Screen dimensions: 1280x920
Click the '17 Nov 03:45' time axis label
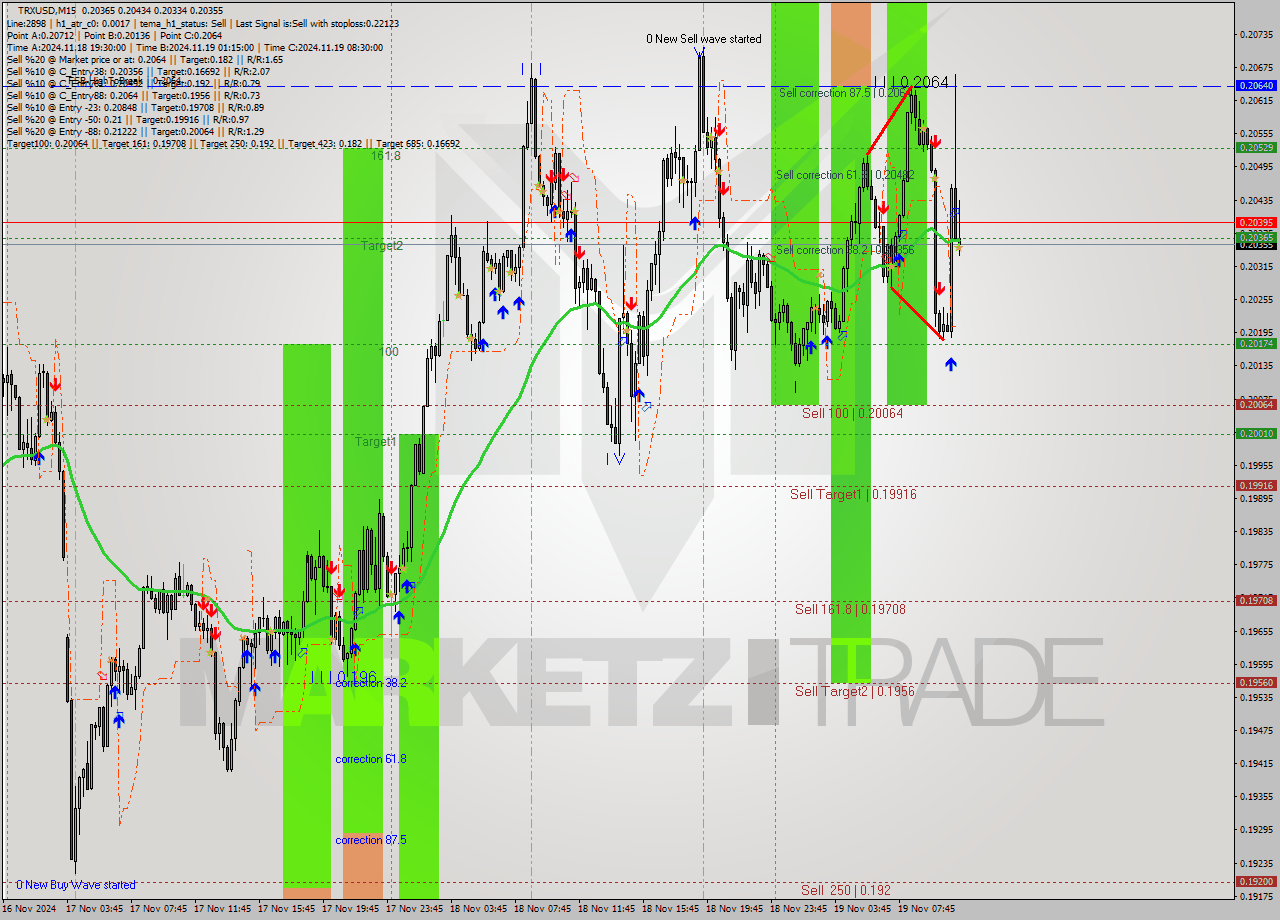point(94,909)
